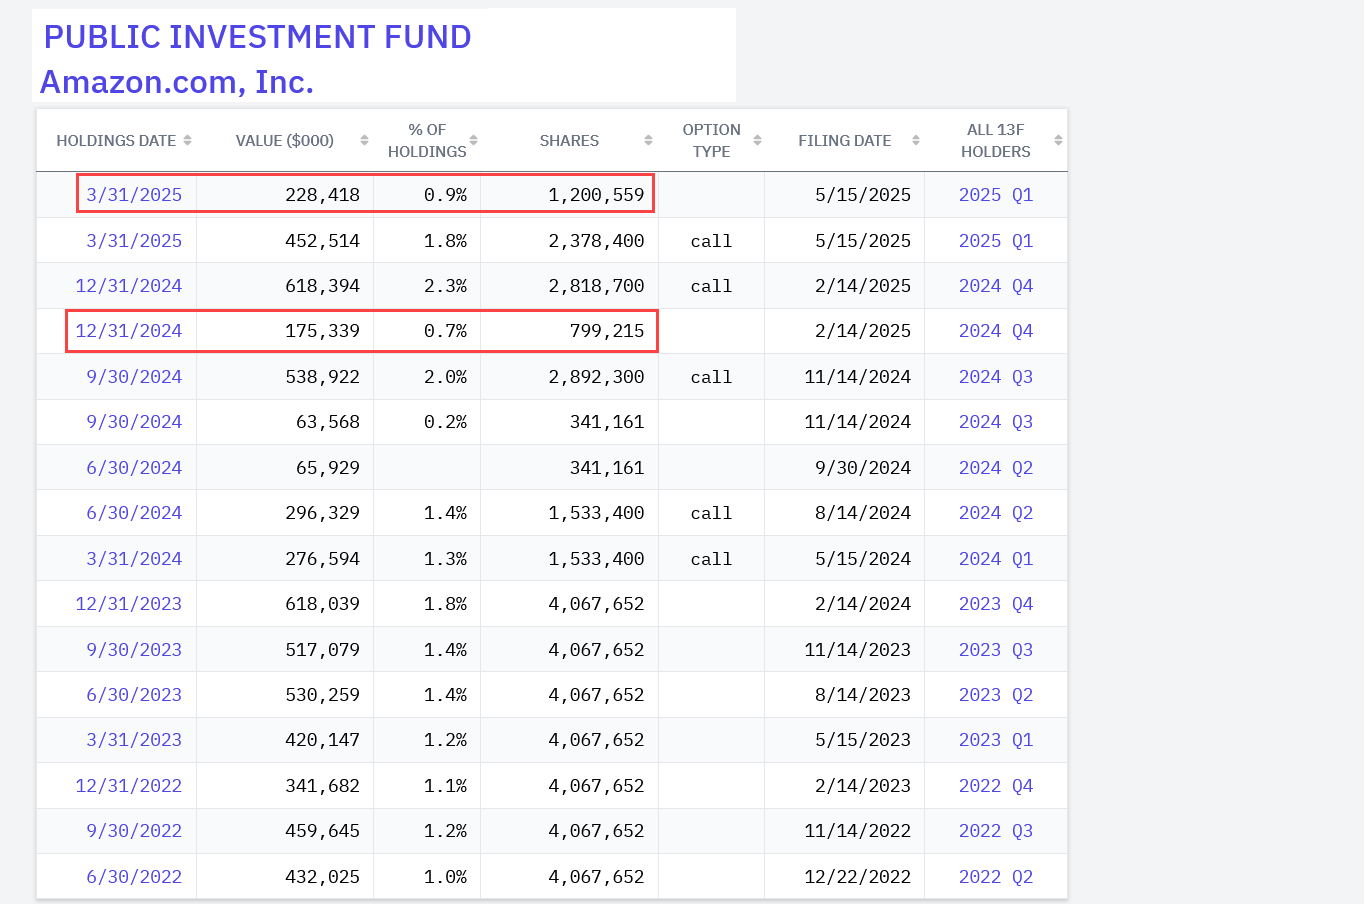Open the 9/30/2024 date in the 538,922 row
Screen dimensions: 1365x904
click(134, 377)
